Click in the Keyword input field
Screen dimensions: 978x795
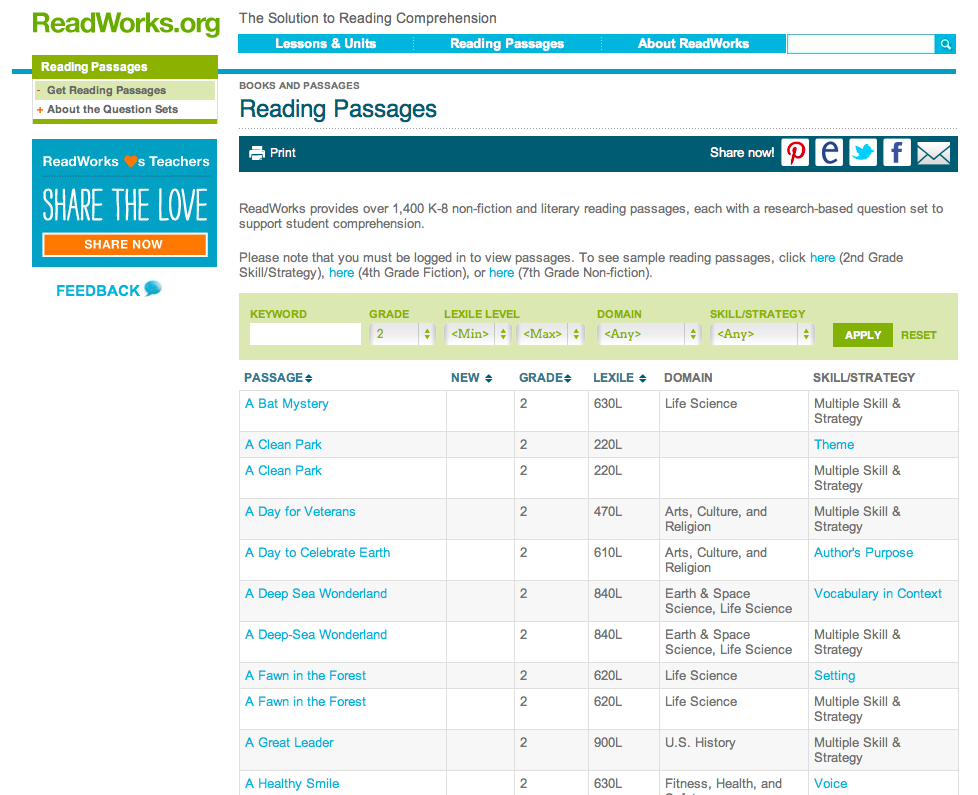[x=305, y=334]
